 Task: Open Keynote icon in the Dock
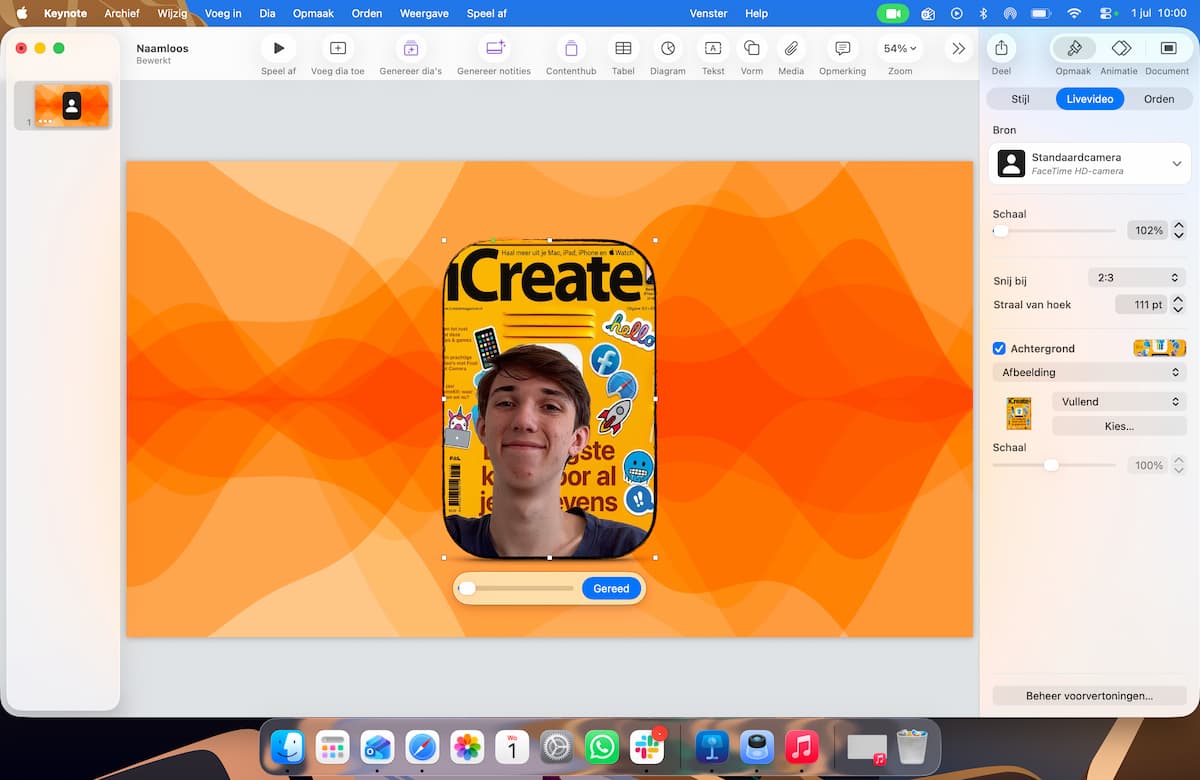coord(712,747)
